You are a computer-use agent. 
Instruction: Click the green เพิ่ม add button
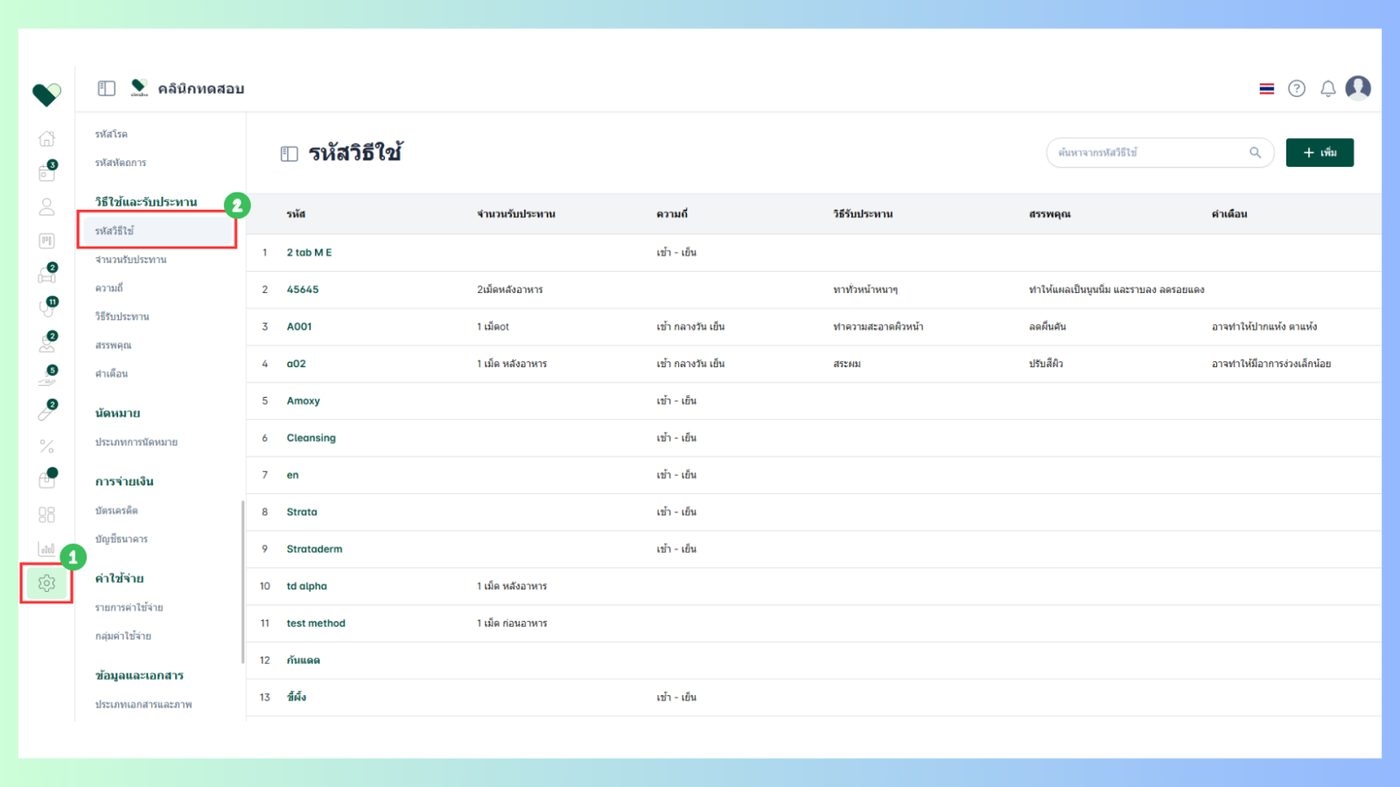(1319, 153)
